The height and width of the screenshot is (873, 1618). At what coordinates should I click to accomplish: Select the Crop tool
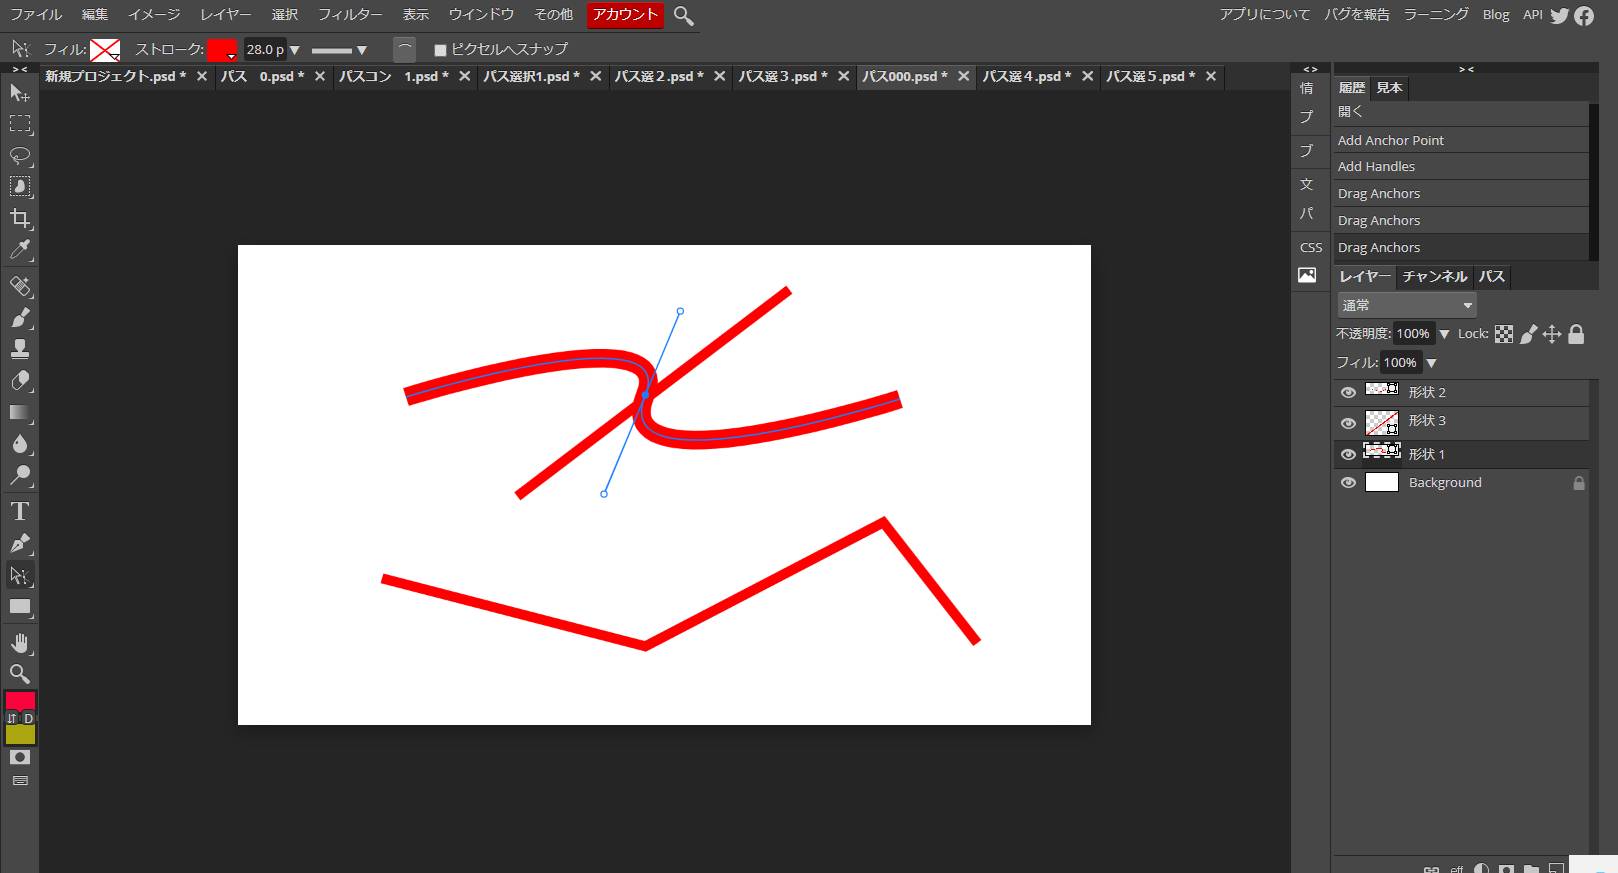[x=20, y=219]
